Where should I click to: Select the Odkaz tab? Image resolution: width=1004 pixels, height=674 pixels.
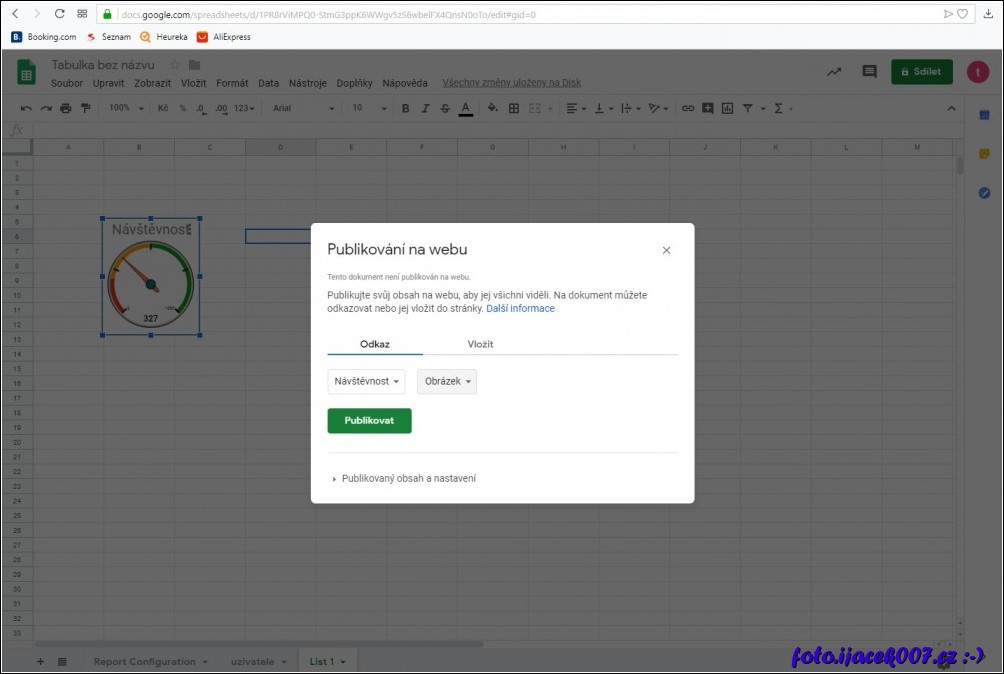click(x=375, y=344)
